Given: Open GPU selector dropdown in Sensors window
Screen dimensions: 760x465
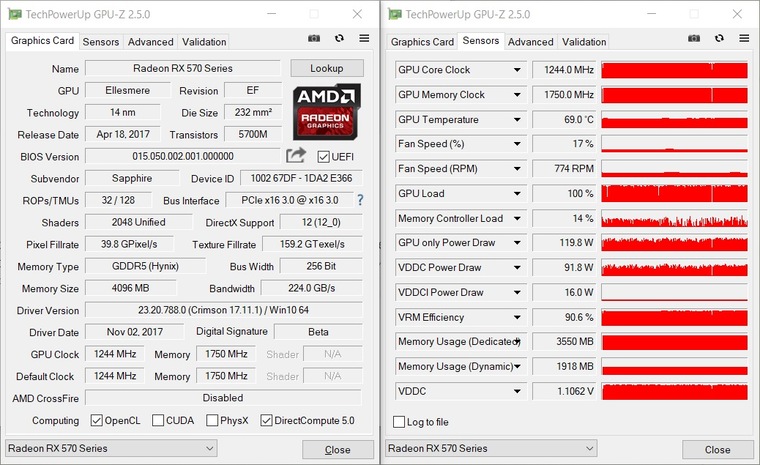Looking at the screenshot, I should point(491,449).
